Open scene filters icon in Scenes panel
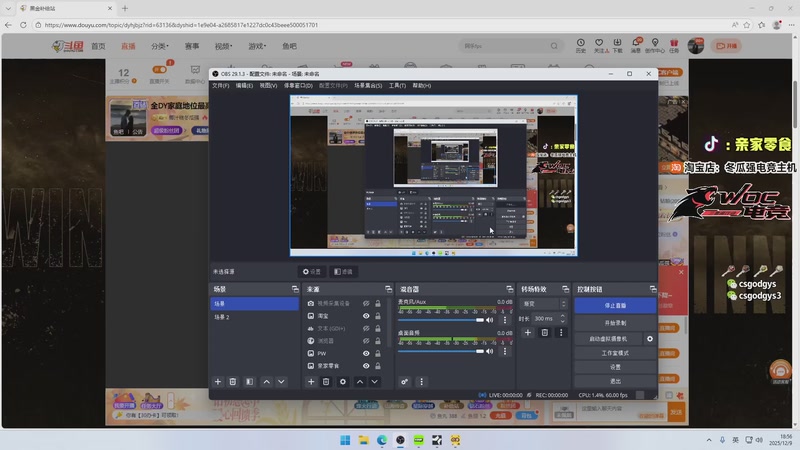This screenshot has width=800, height=450. (x=249, y=382)
